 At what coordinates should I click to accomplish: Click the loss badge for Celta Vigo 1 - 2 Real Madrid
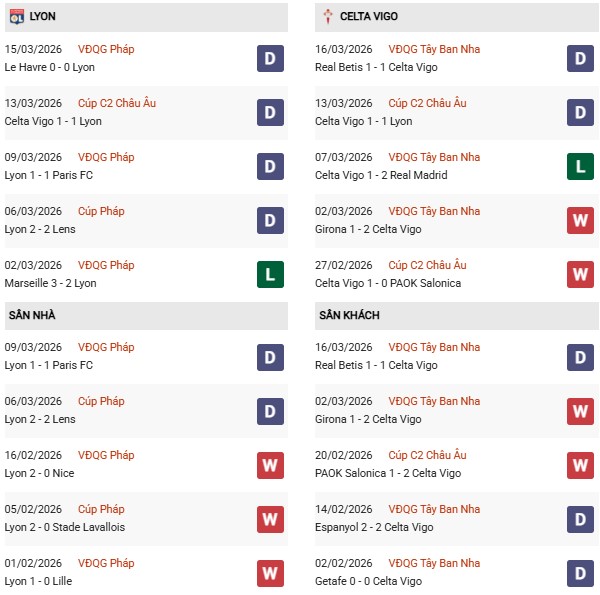click(x=581, y=167)
